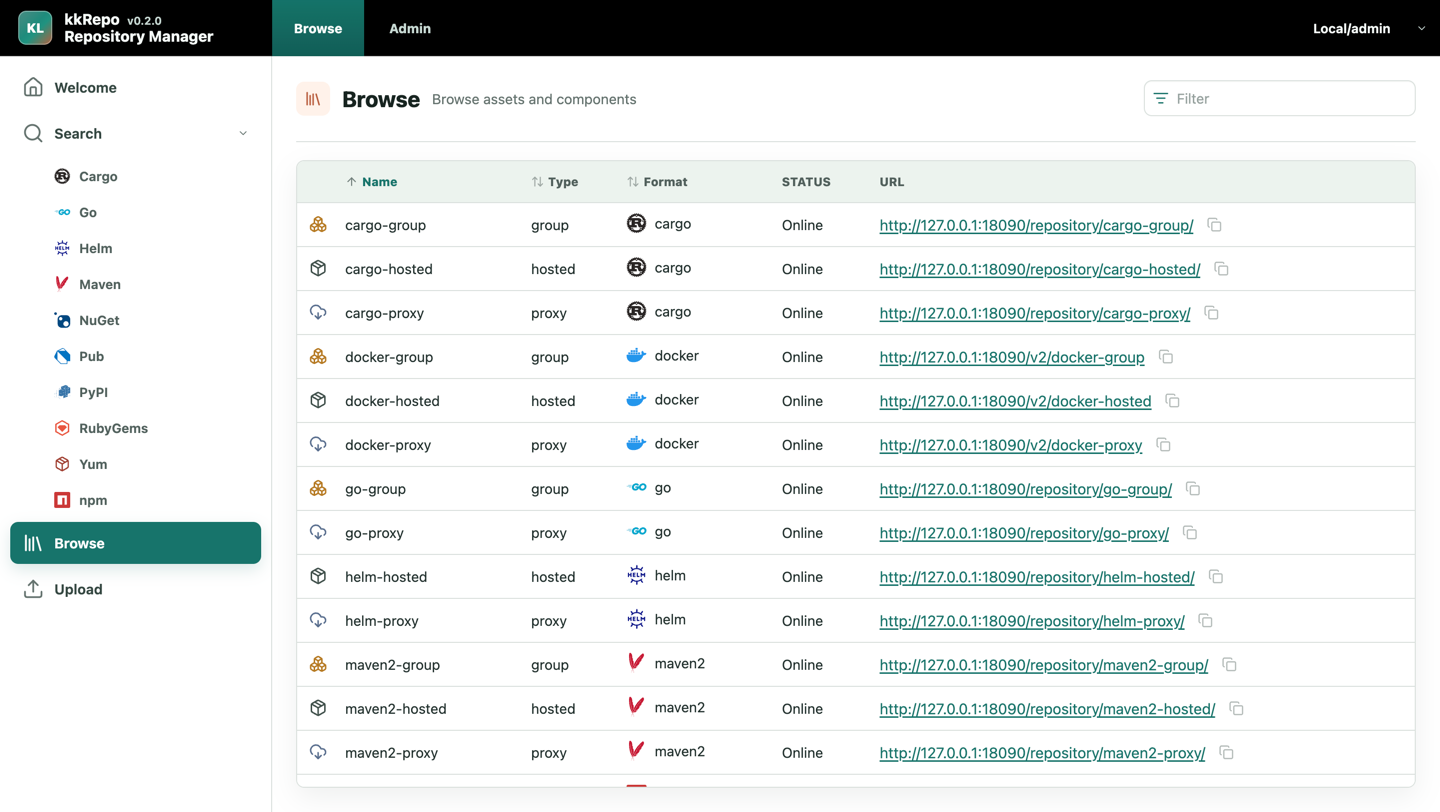Copy the cargo-proxy repository URL

pos(1211,313)
